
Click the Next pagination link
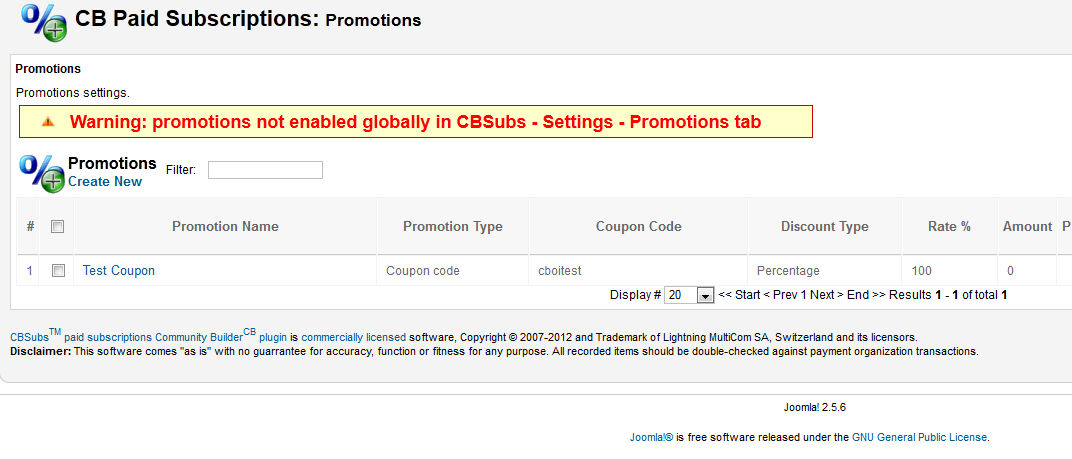[x=826, y=295]
